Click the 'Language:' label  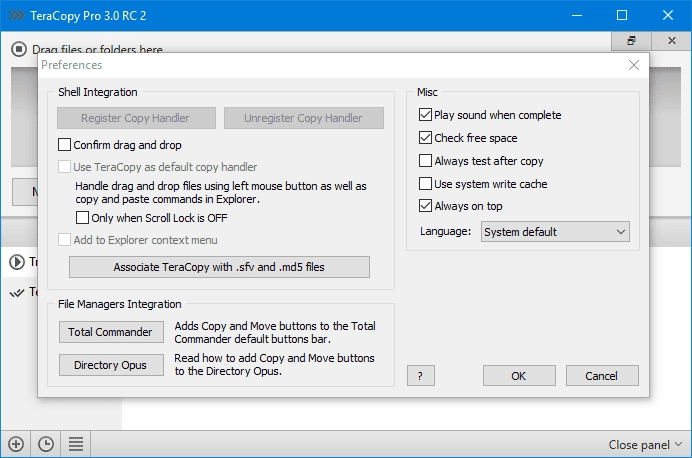(445, 231)
